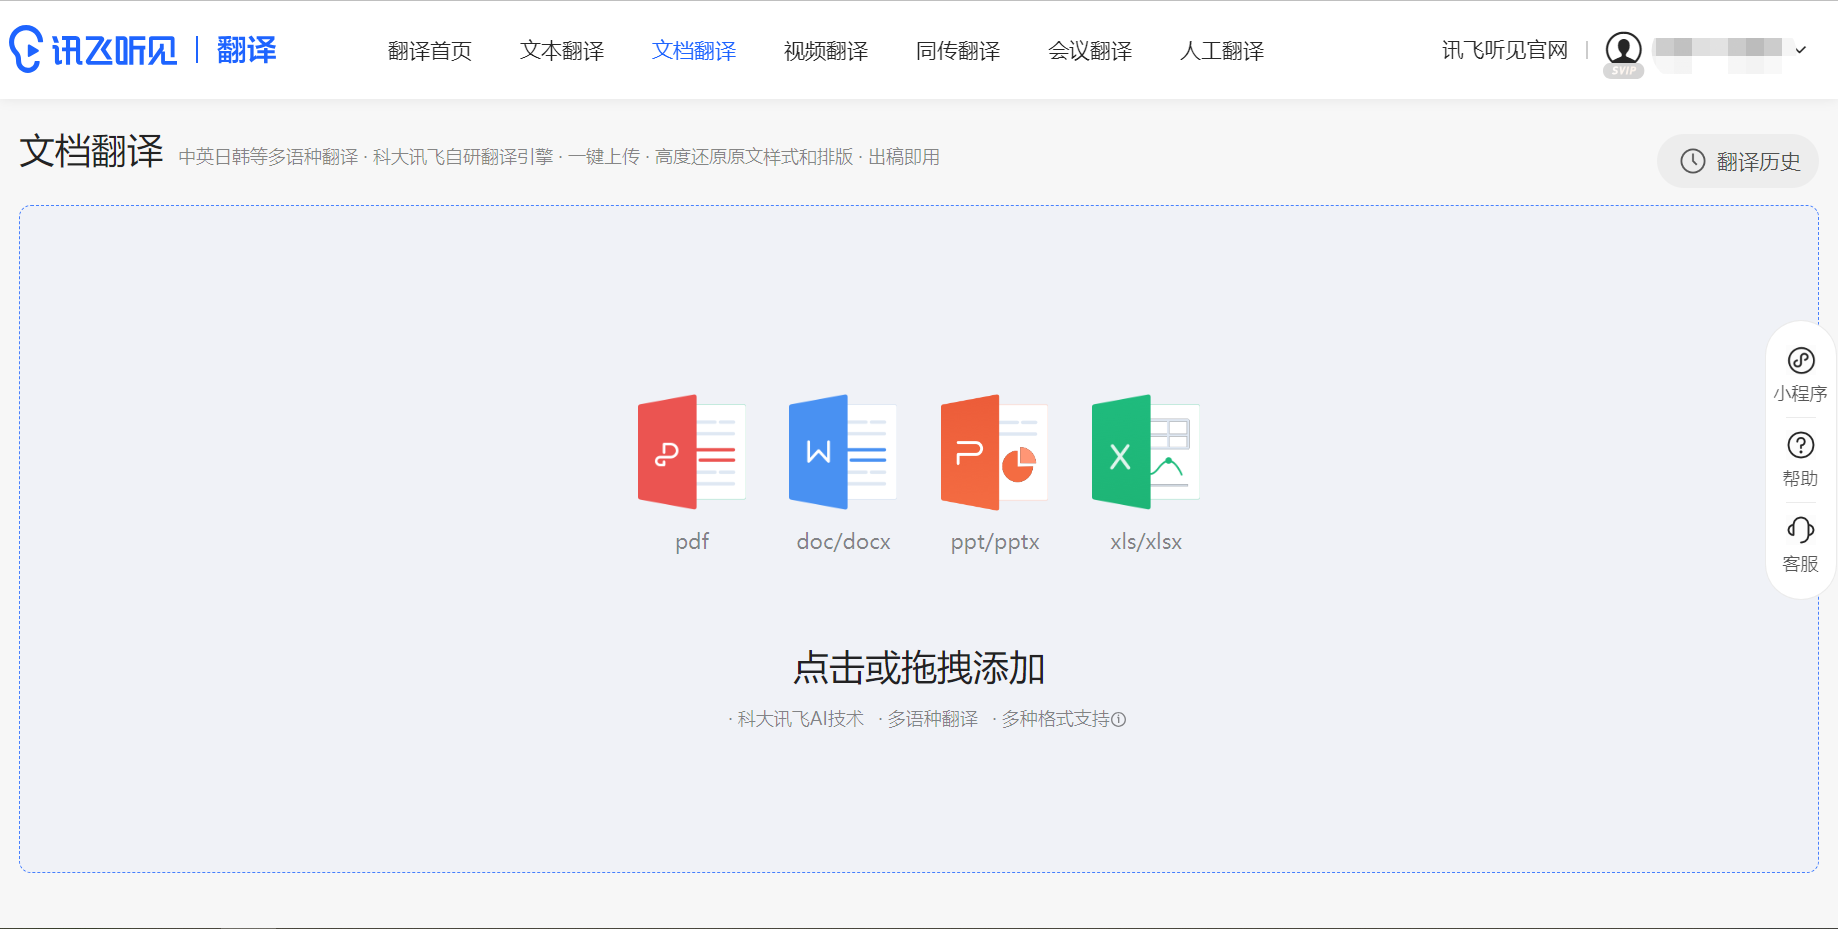The width and height of the screenshot is (1838, 929).
Task: Open the 同传翻译 tab
Action: pos(958,51)
